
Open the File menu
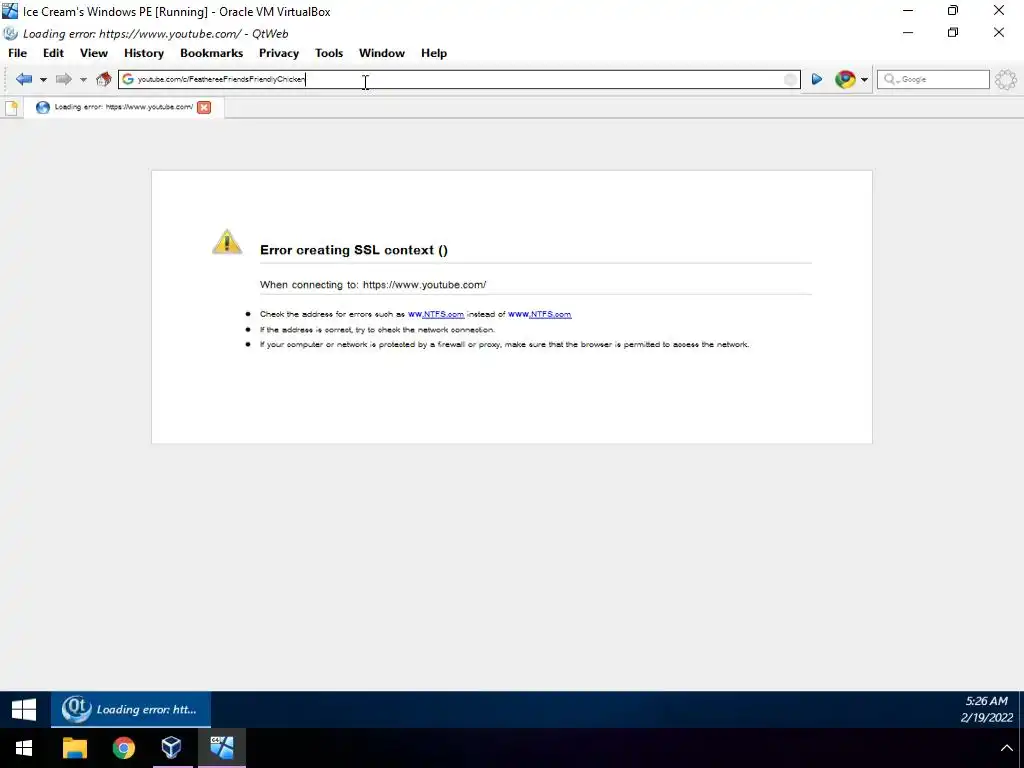(x=17, y=53)
